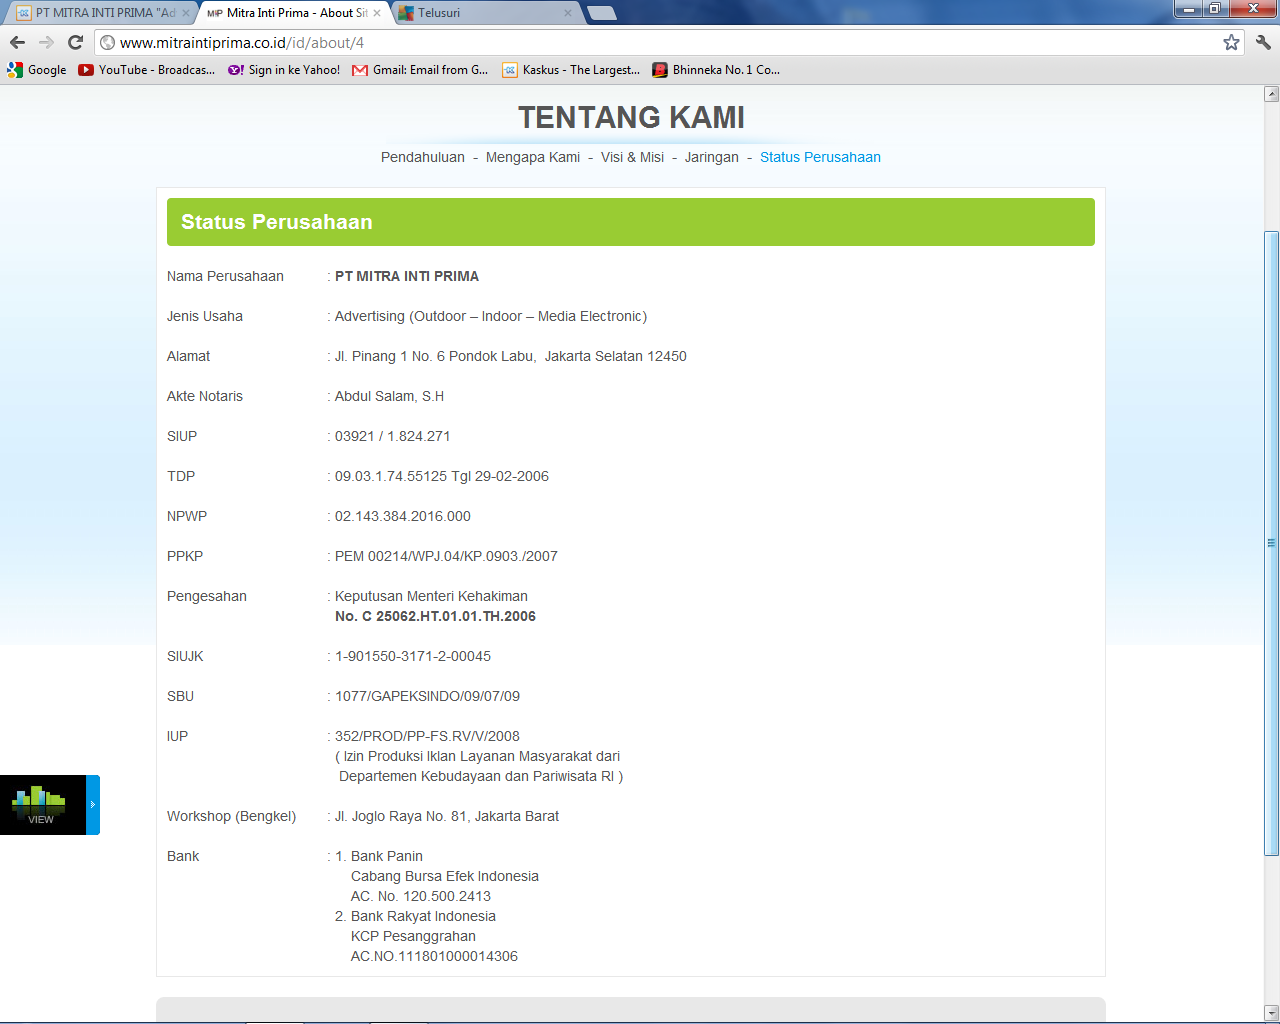Click the company name PT MITRA INTI PRIMA
This screenshot has width=1280, height=1024.
pyautogui.click(x=407, y=276)
